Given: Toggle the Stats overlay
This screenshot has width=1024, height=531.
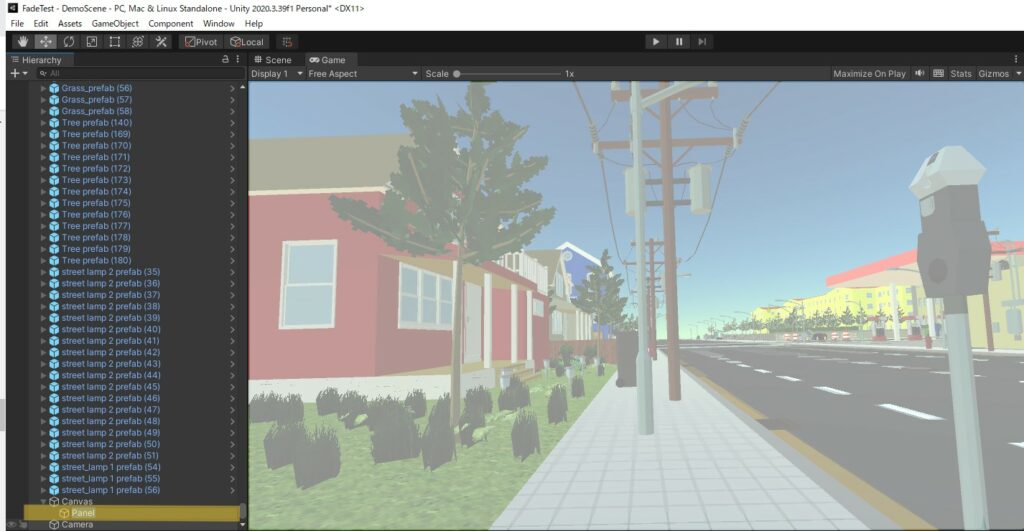Looking at the screenshot, I should 961,74.
